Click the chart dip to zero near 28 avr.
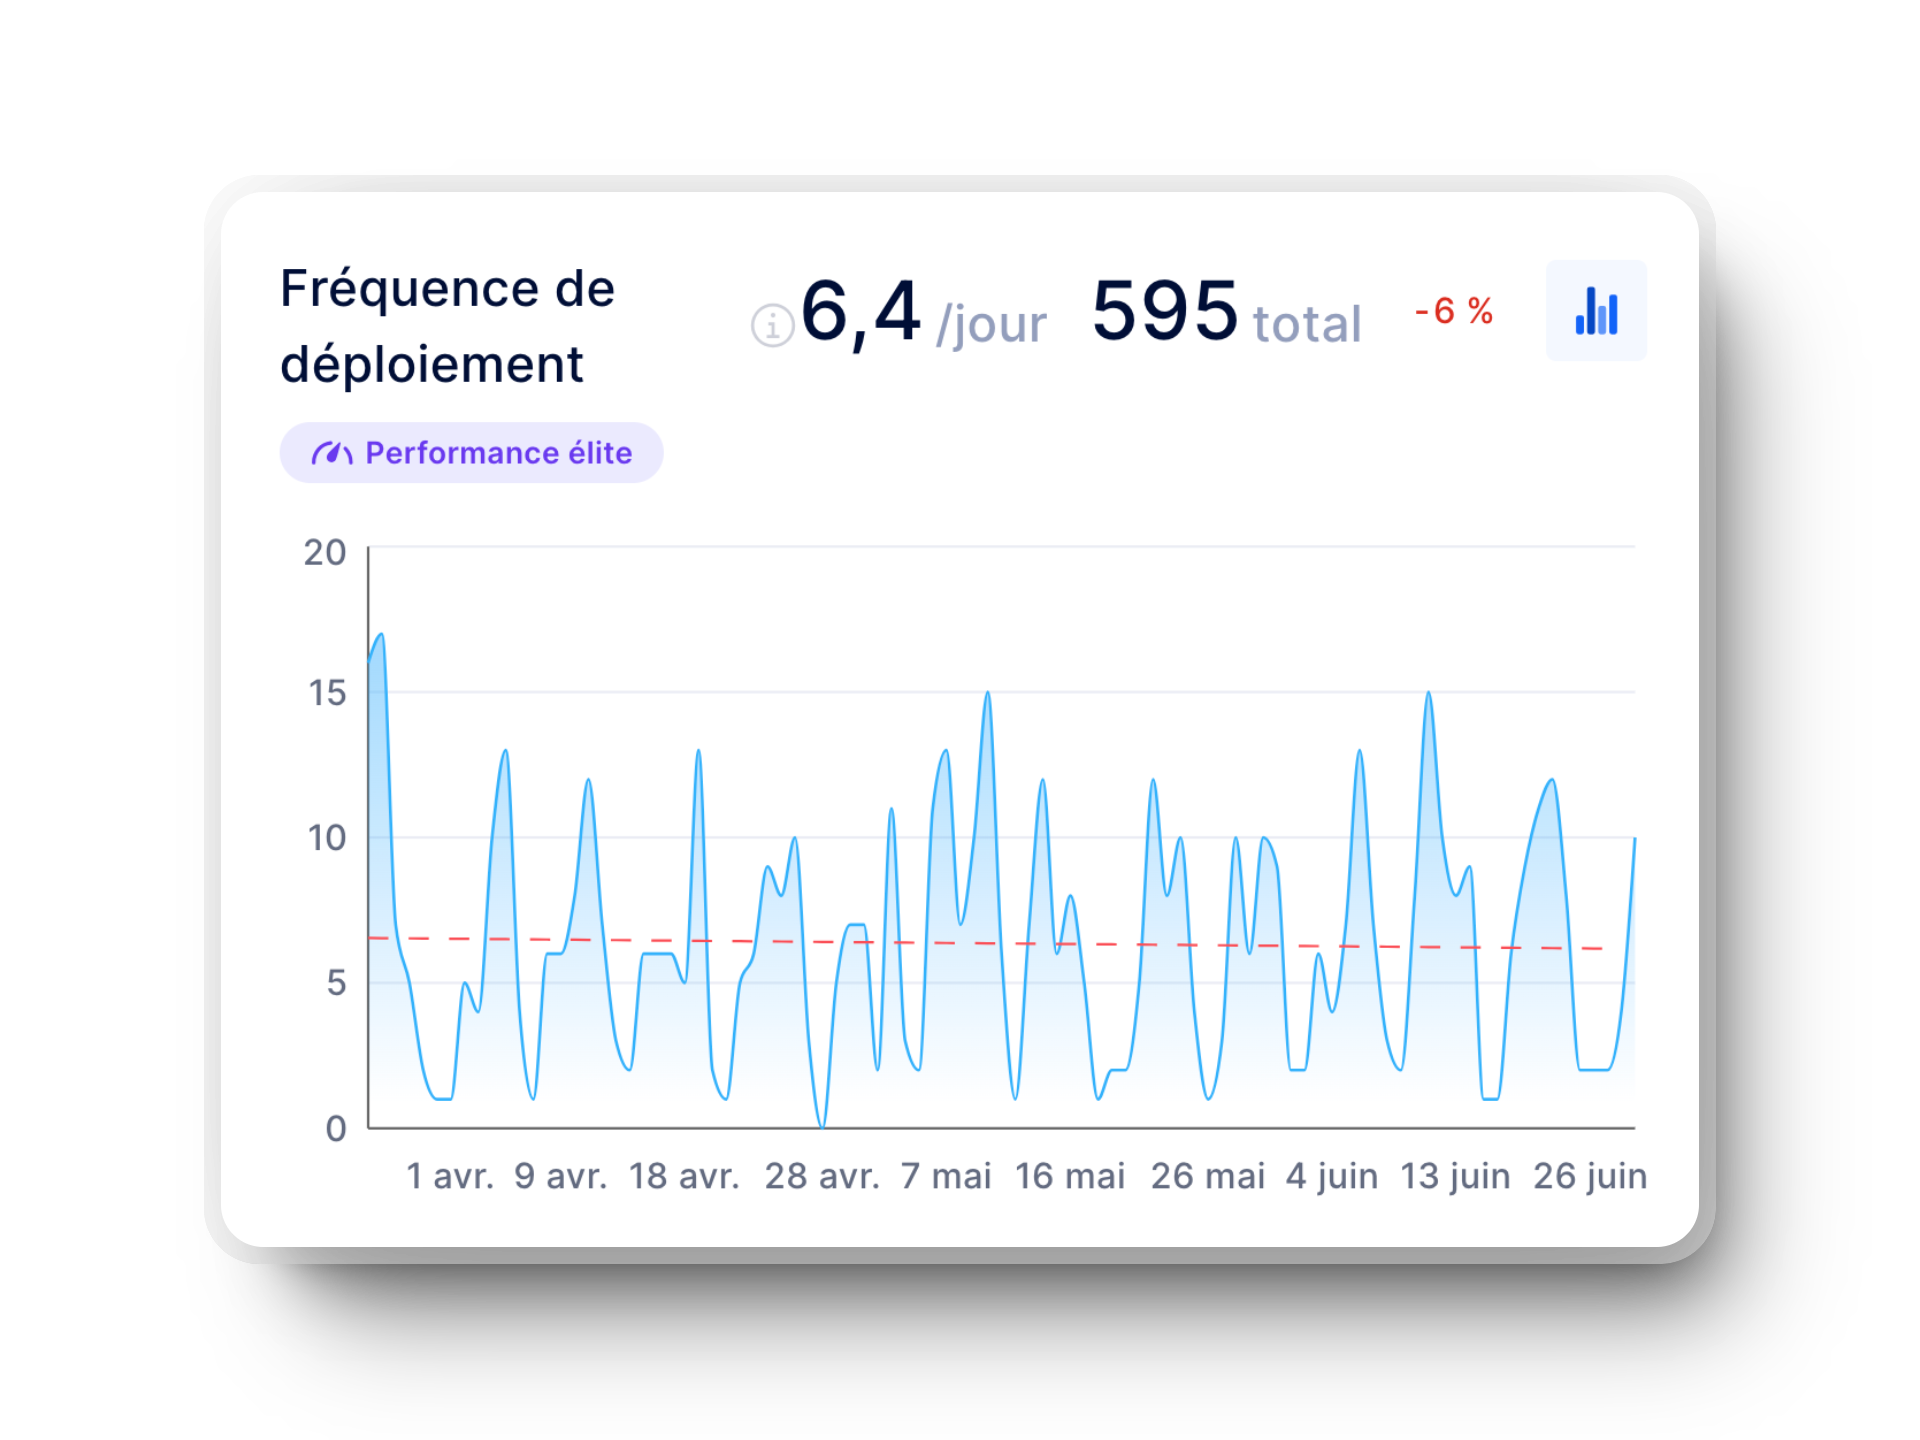Image resolution: width=1920 pixels, height=1440 pixels. [822, 1125]
